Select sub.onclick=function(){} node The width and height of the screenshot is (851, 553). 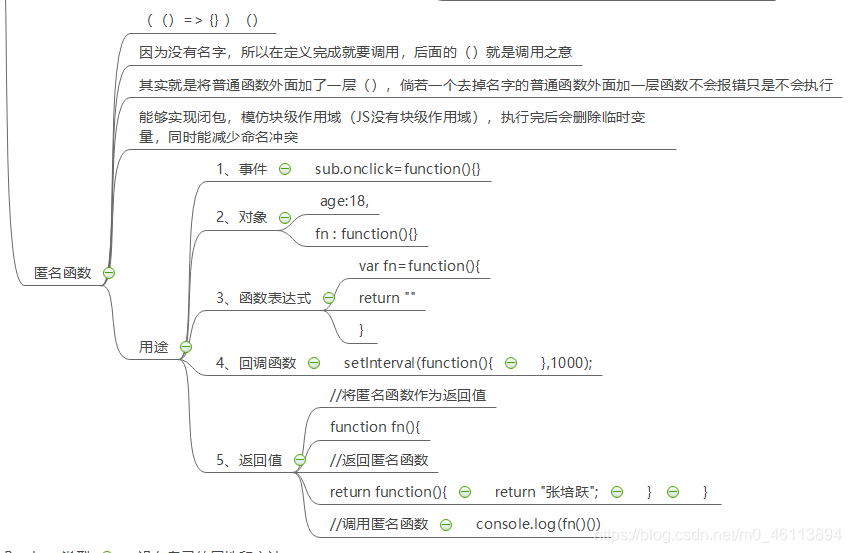tap(398, 169)
